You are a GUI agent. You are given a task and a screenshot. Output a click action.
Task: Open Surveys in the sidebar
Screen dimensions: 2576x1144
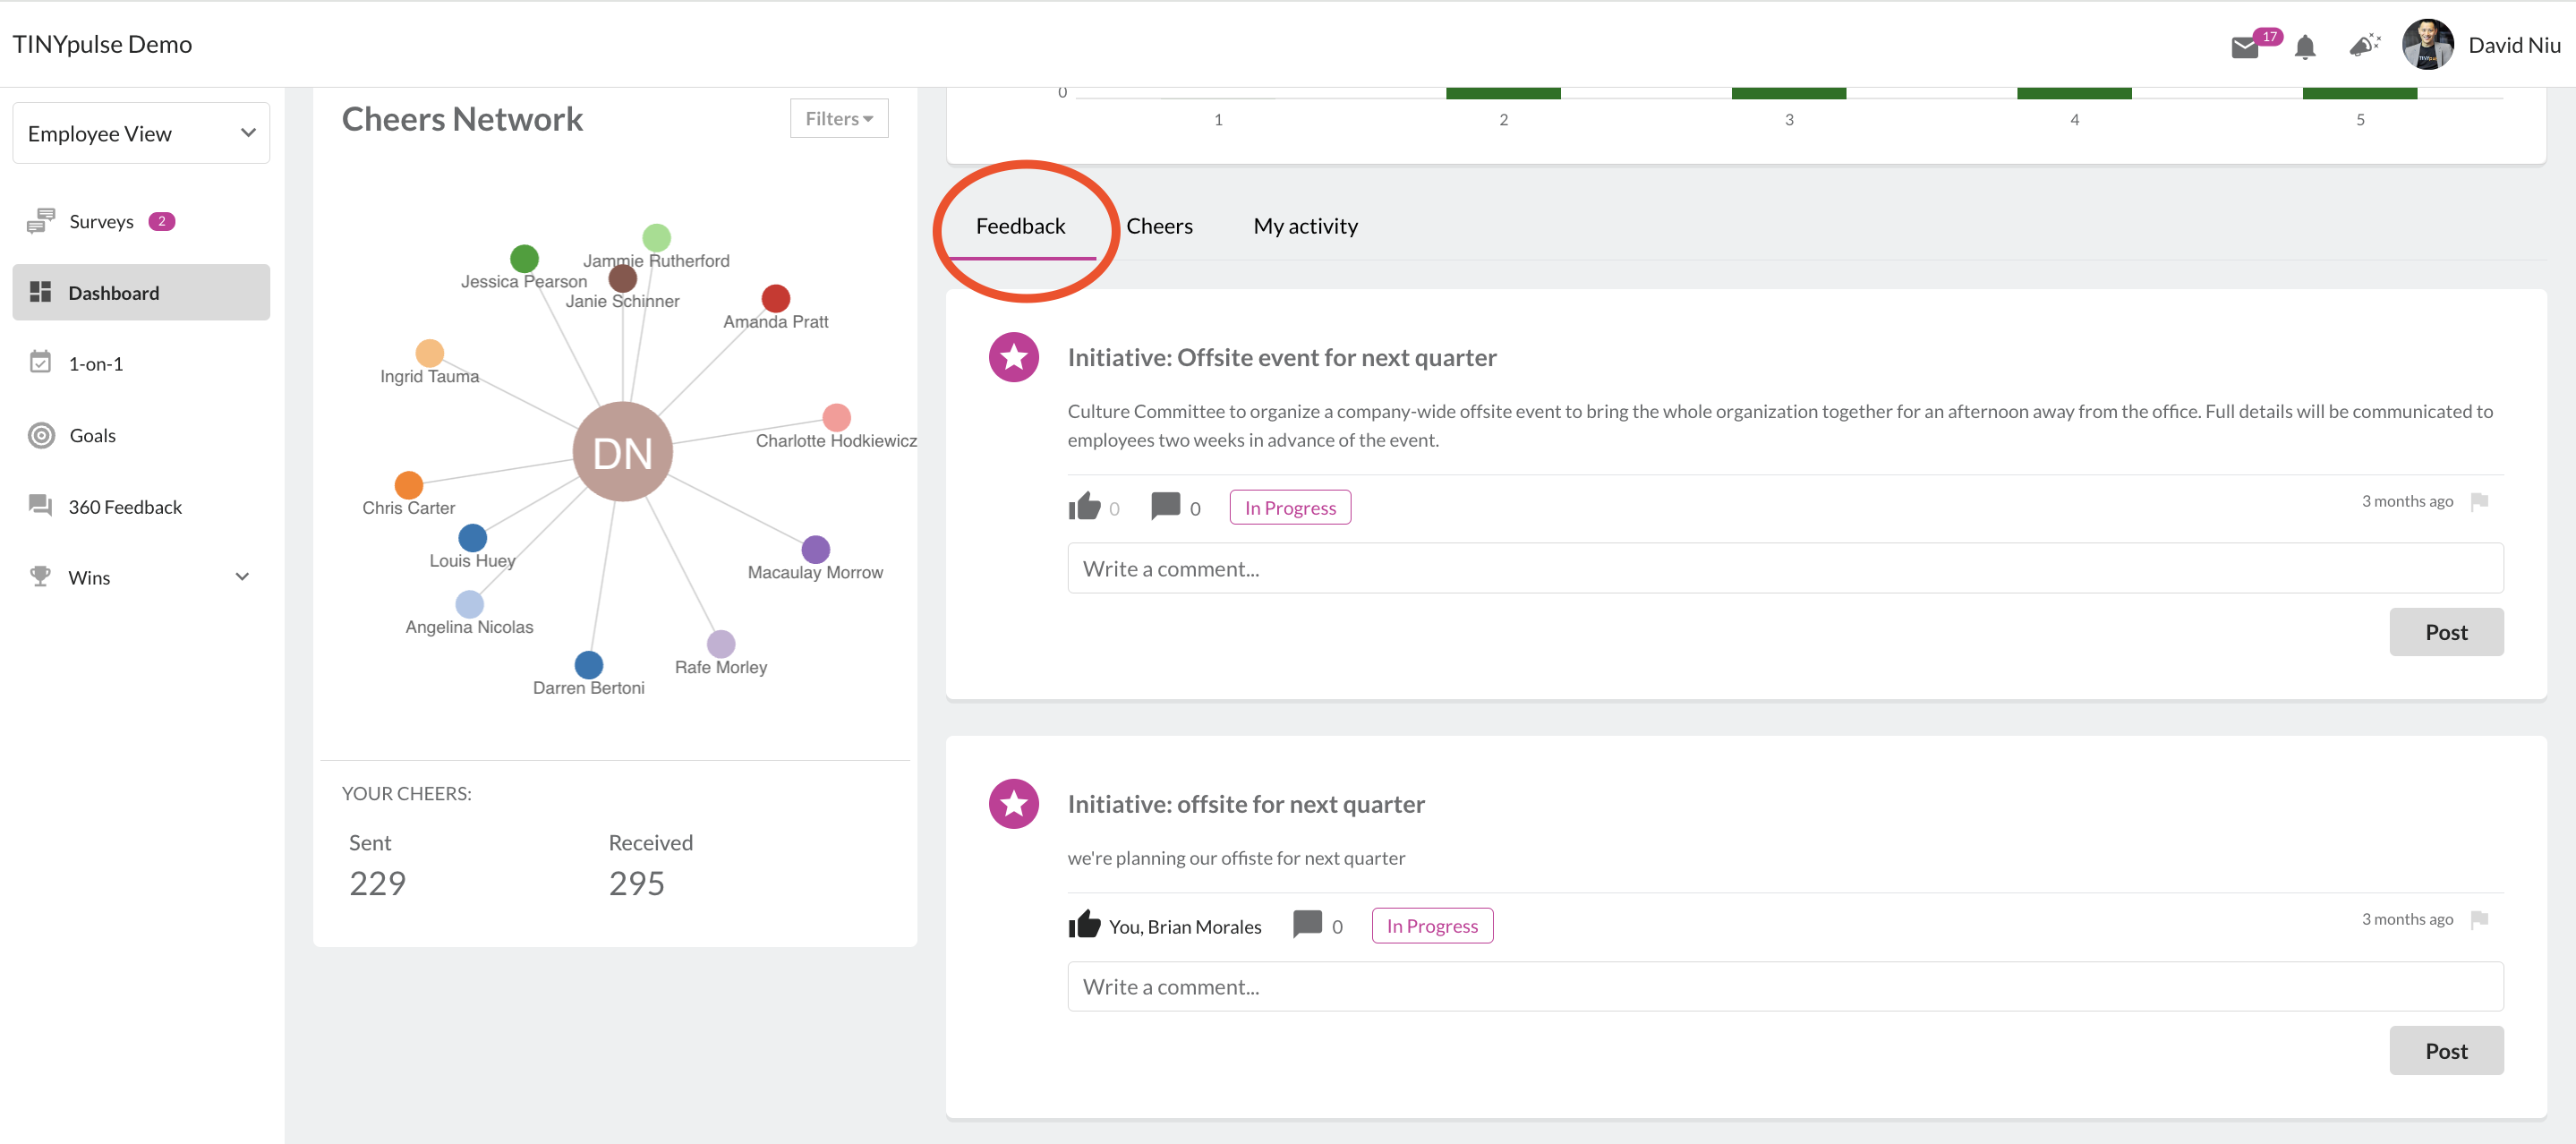[x=141, y=221]
